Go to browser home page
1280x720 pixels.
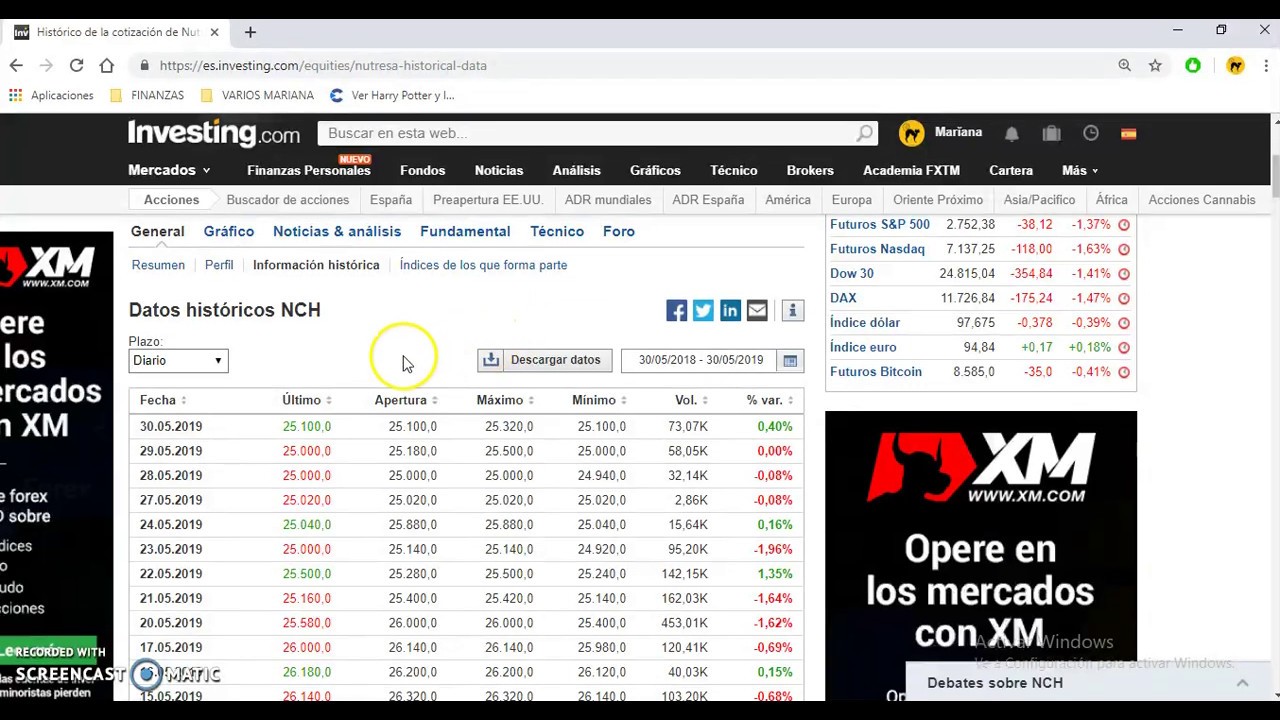point(107,65)
